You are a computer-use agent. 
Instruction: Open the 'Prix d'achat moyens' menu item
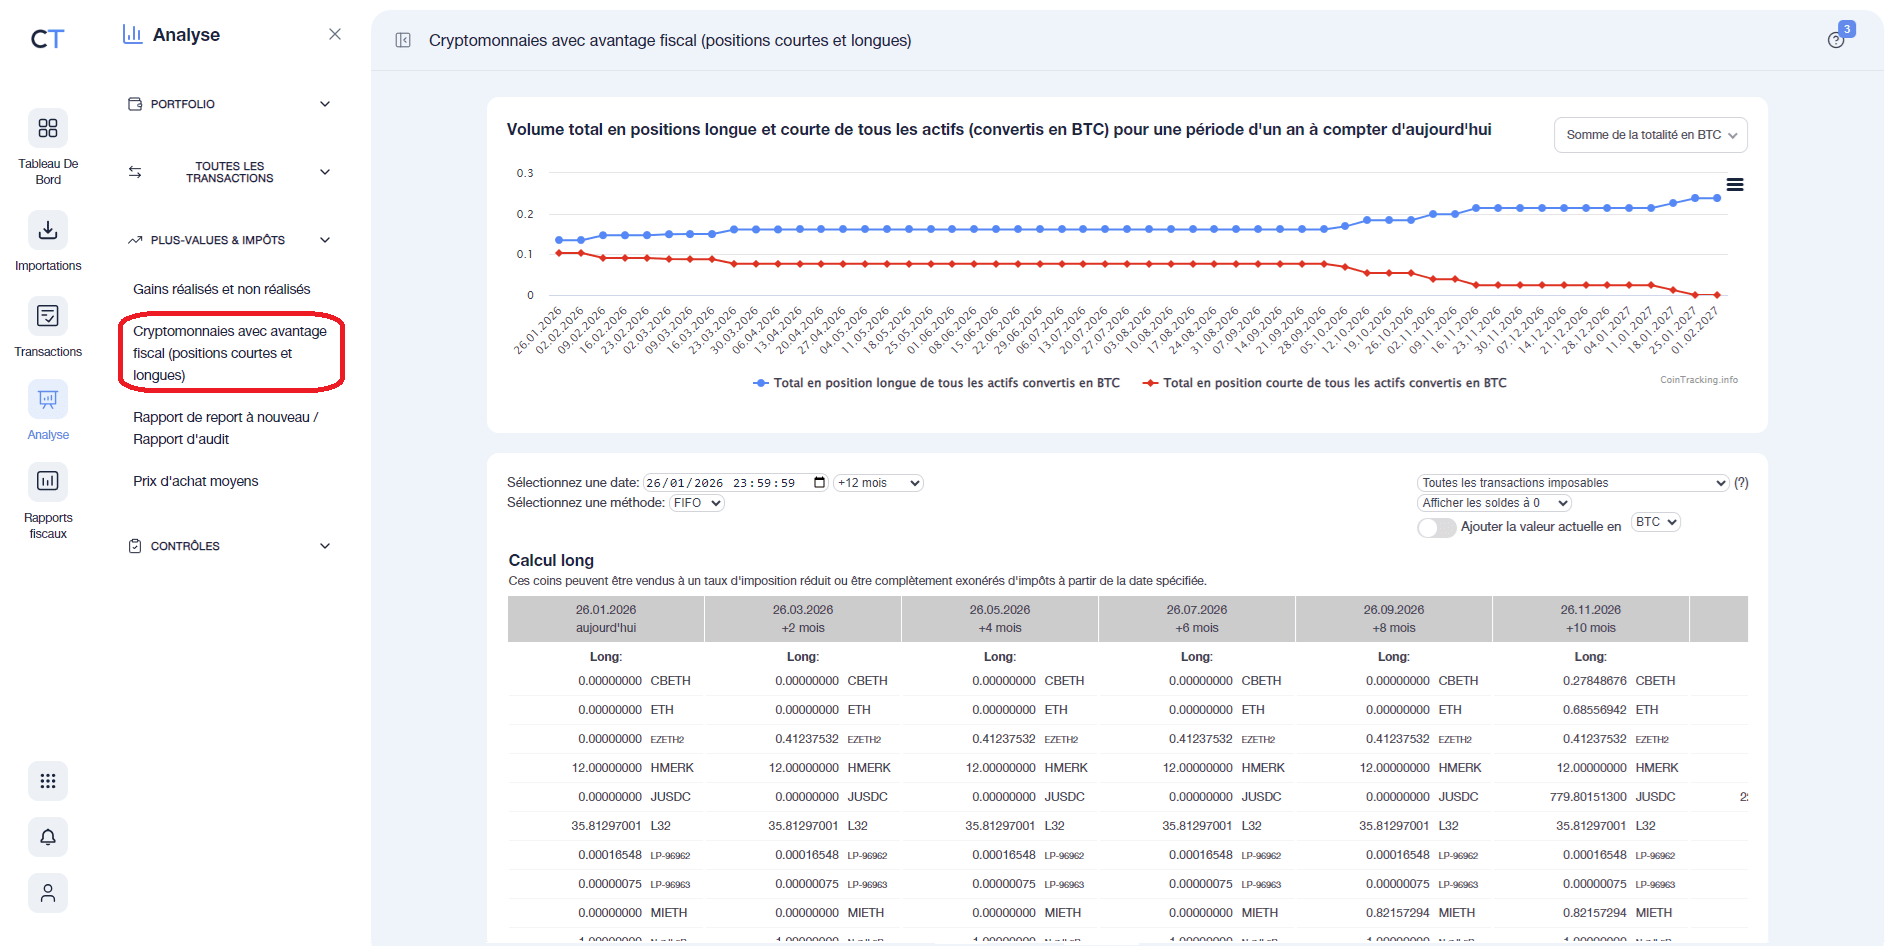[195, 481]
